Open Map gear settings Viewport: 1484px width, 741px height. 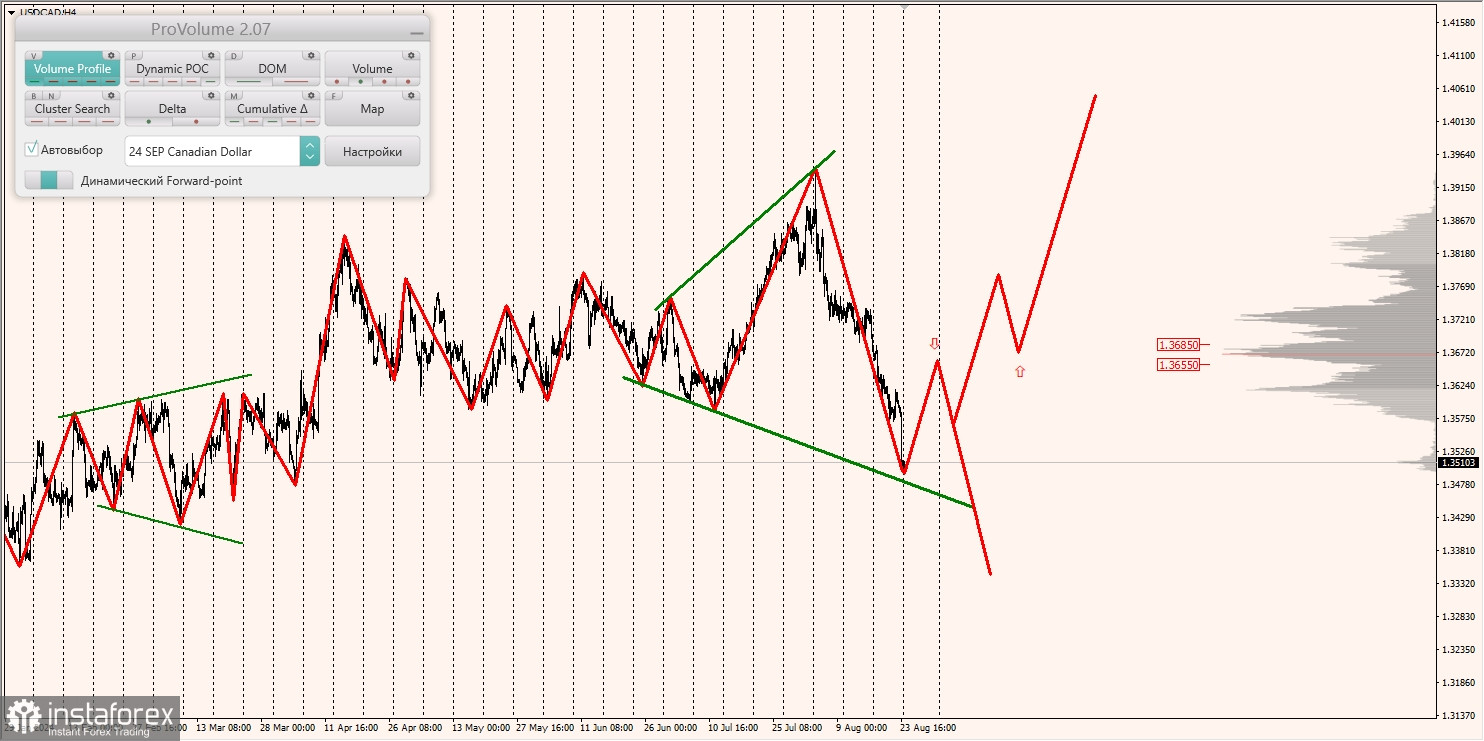click(x=411, y=96)
